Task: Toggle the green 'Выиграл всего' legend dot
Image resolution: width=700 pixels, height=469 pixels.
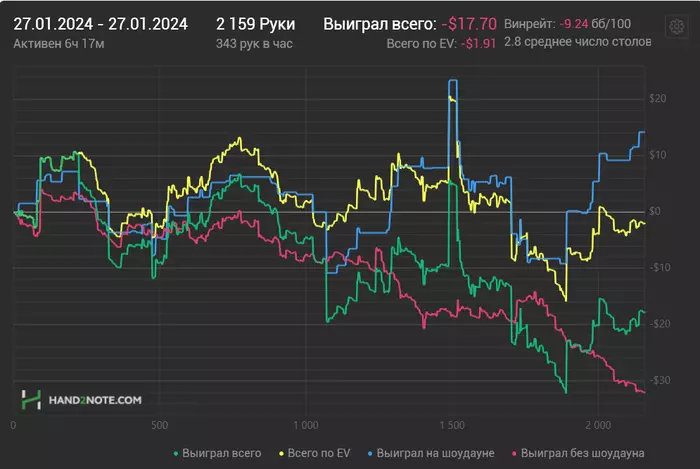Action: 176,454
